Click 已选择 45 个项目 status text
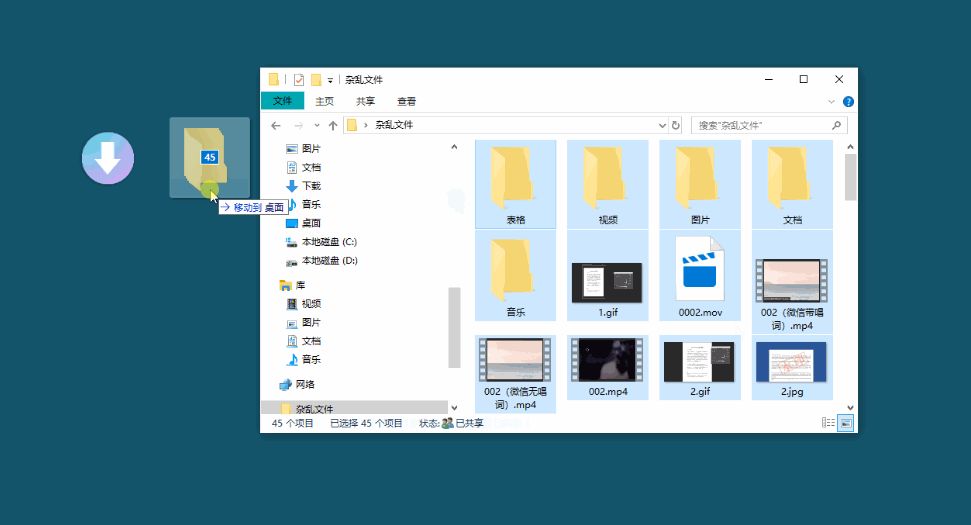Image resolution: width=971 pixels, height=525 pixels. click(x=366, y=423)
